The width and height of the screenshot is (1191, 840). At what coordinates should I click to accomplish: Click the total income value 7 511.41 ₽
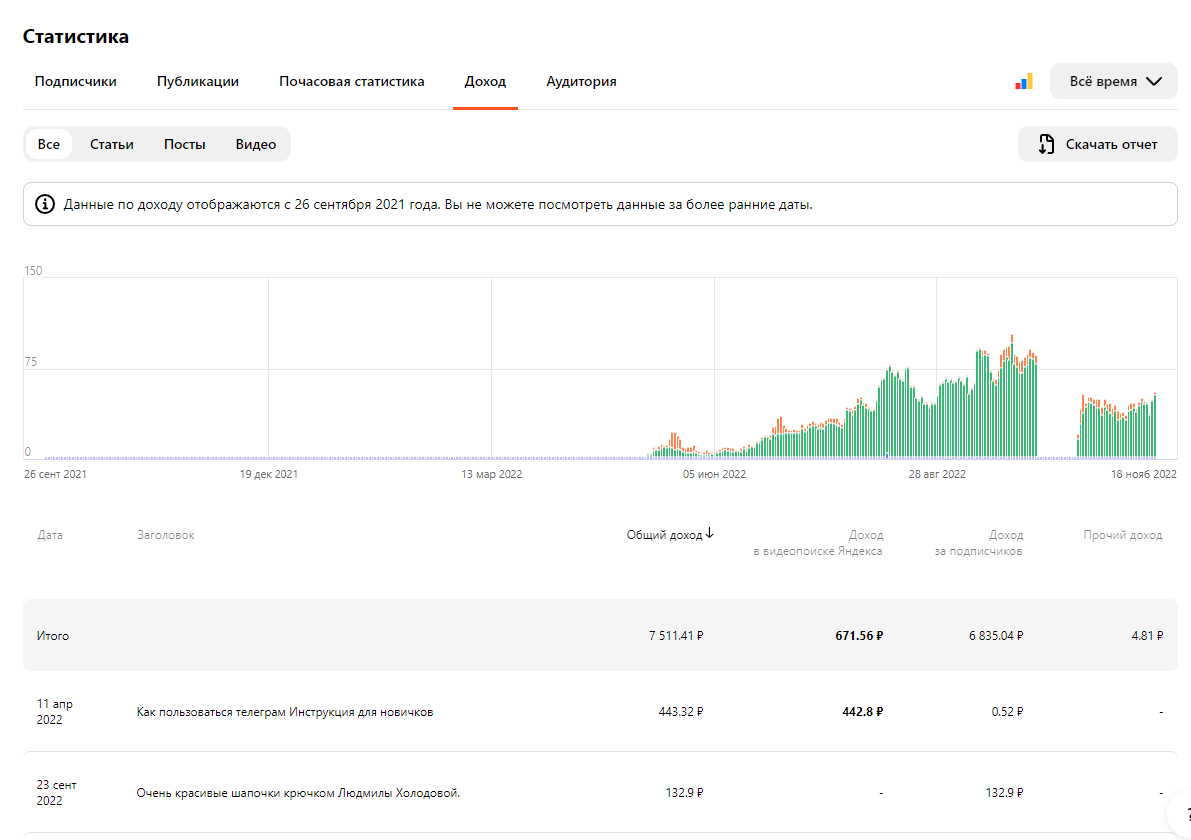(x=676, y=636)
